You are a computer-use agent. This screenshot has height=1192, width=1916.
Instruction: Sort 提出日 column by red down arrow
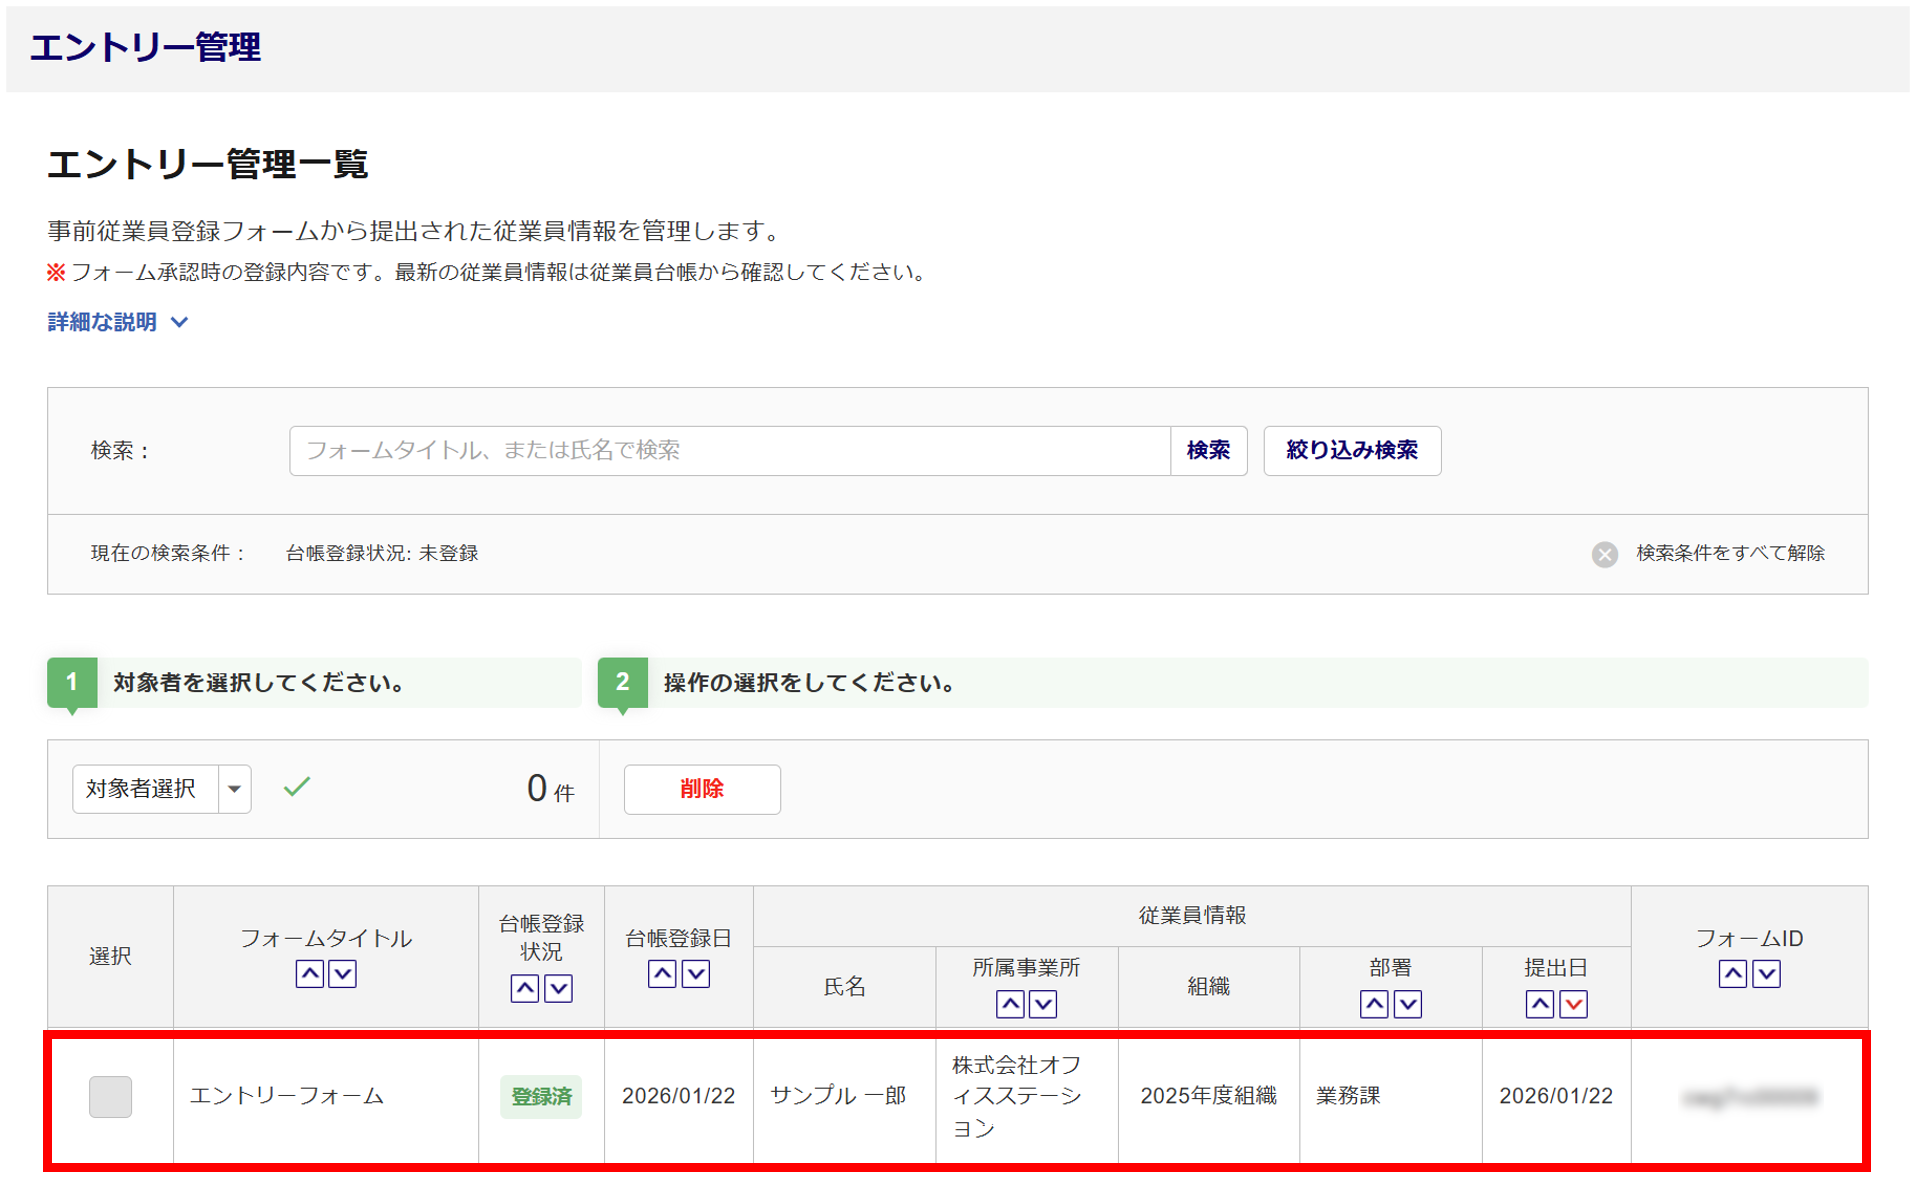pos(1573,1004)
